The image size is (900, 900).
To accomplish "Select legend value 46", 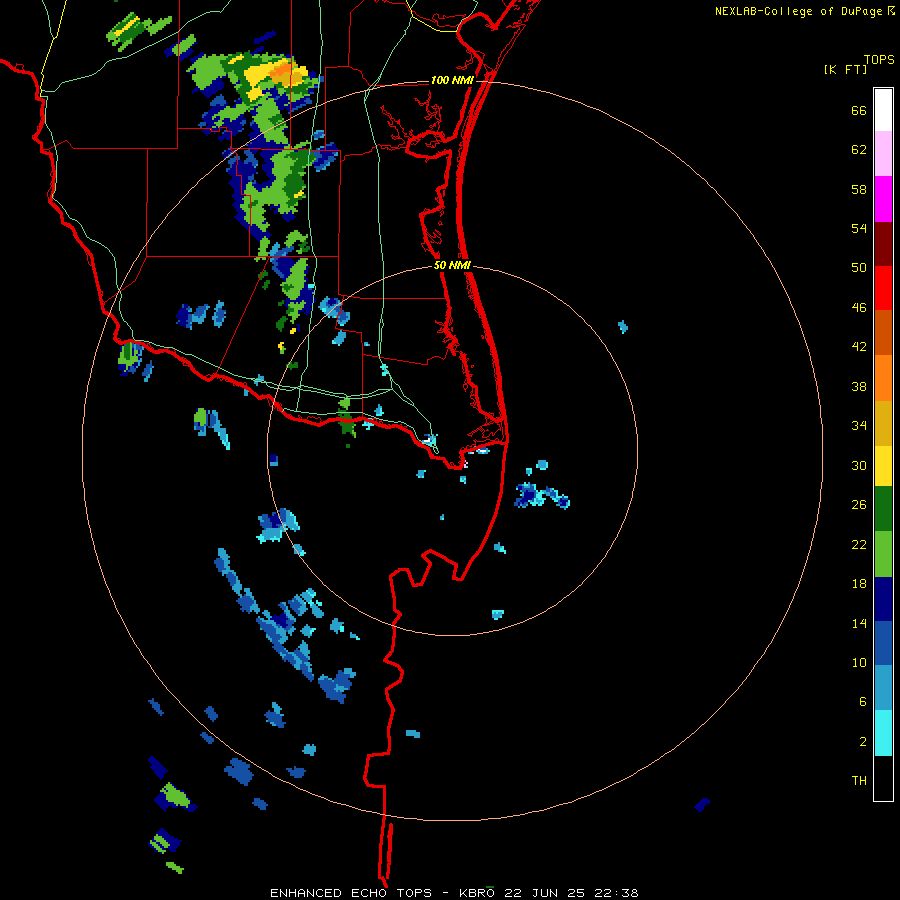I will click(859, 308).
